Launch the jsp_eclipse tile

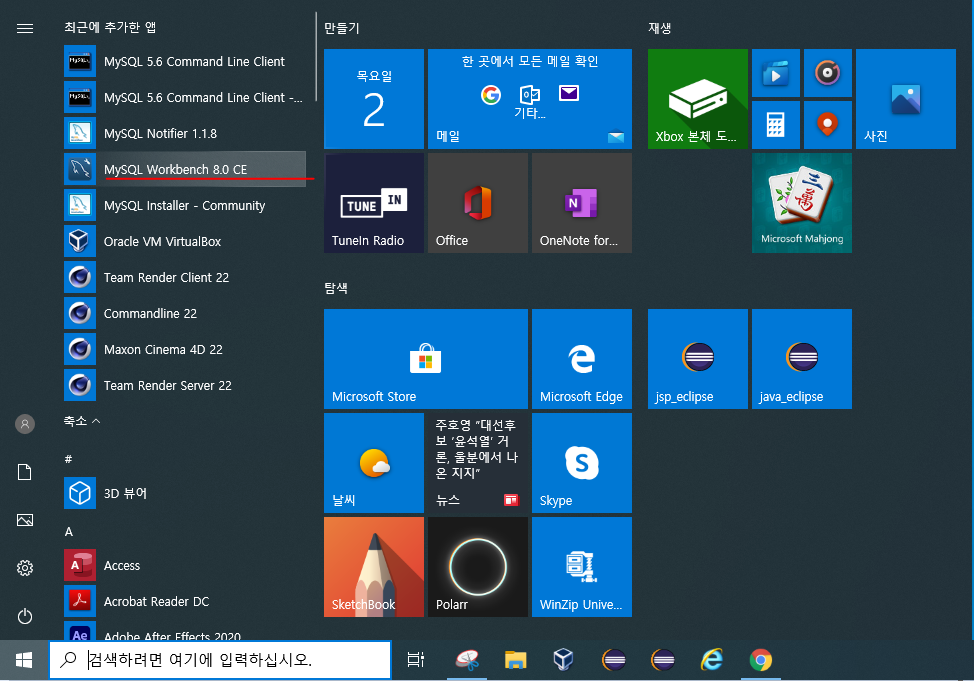[x=698, y=359]
